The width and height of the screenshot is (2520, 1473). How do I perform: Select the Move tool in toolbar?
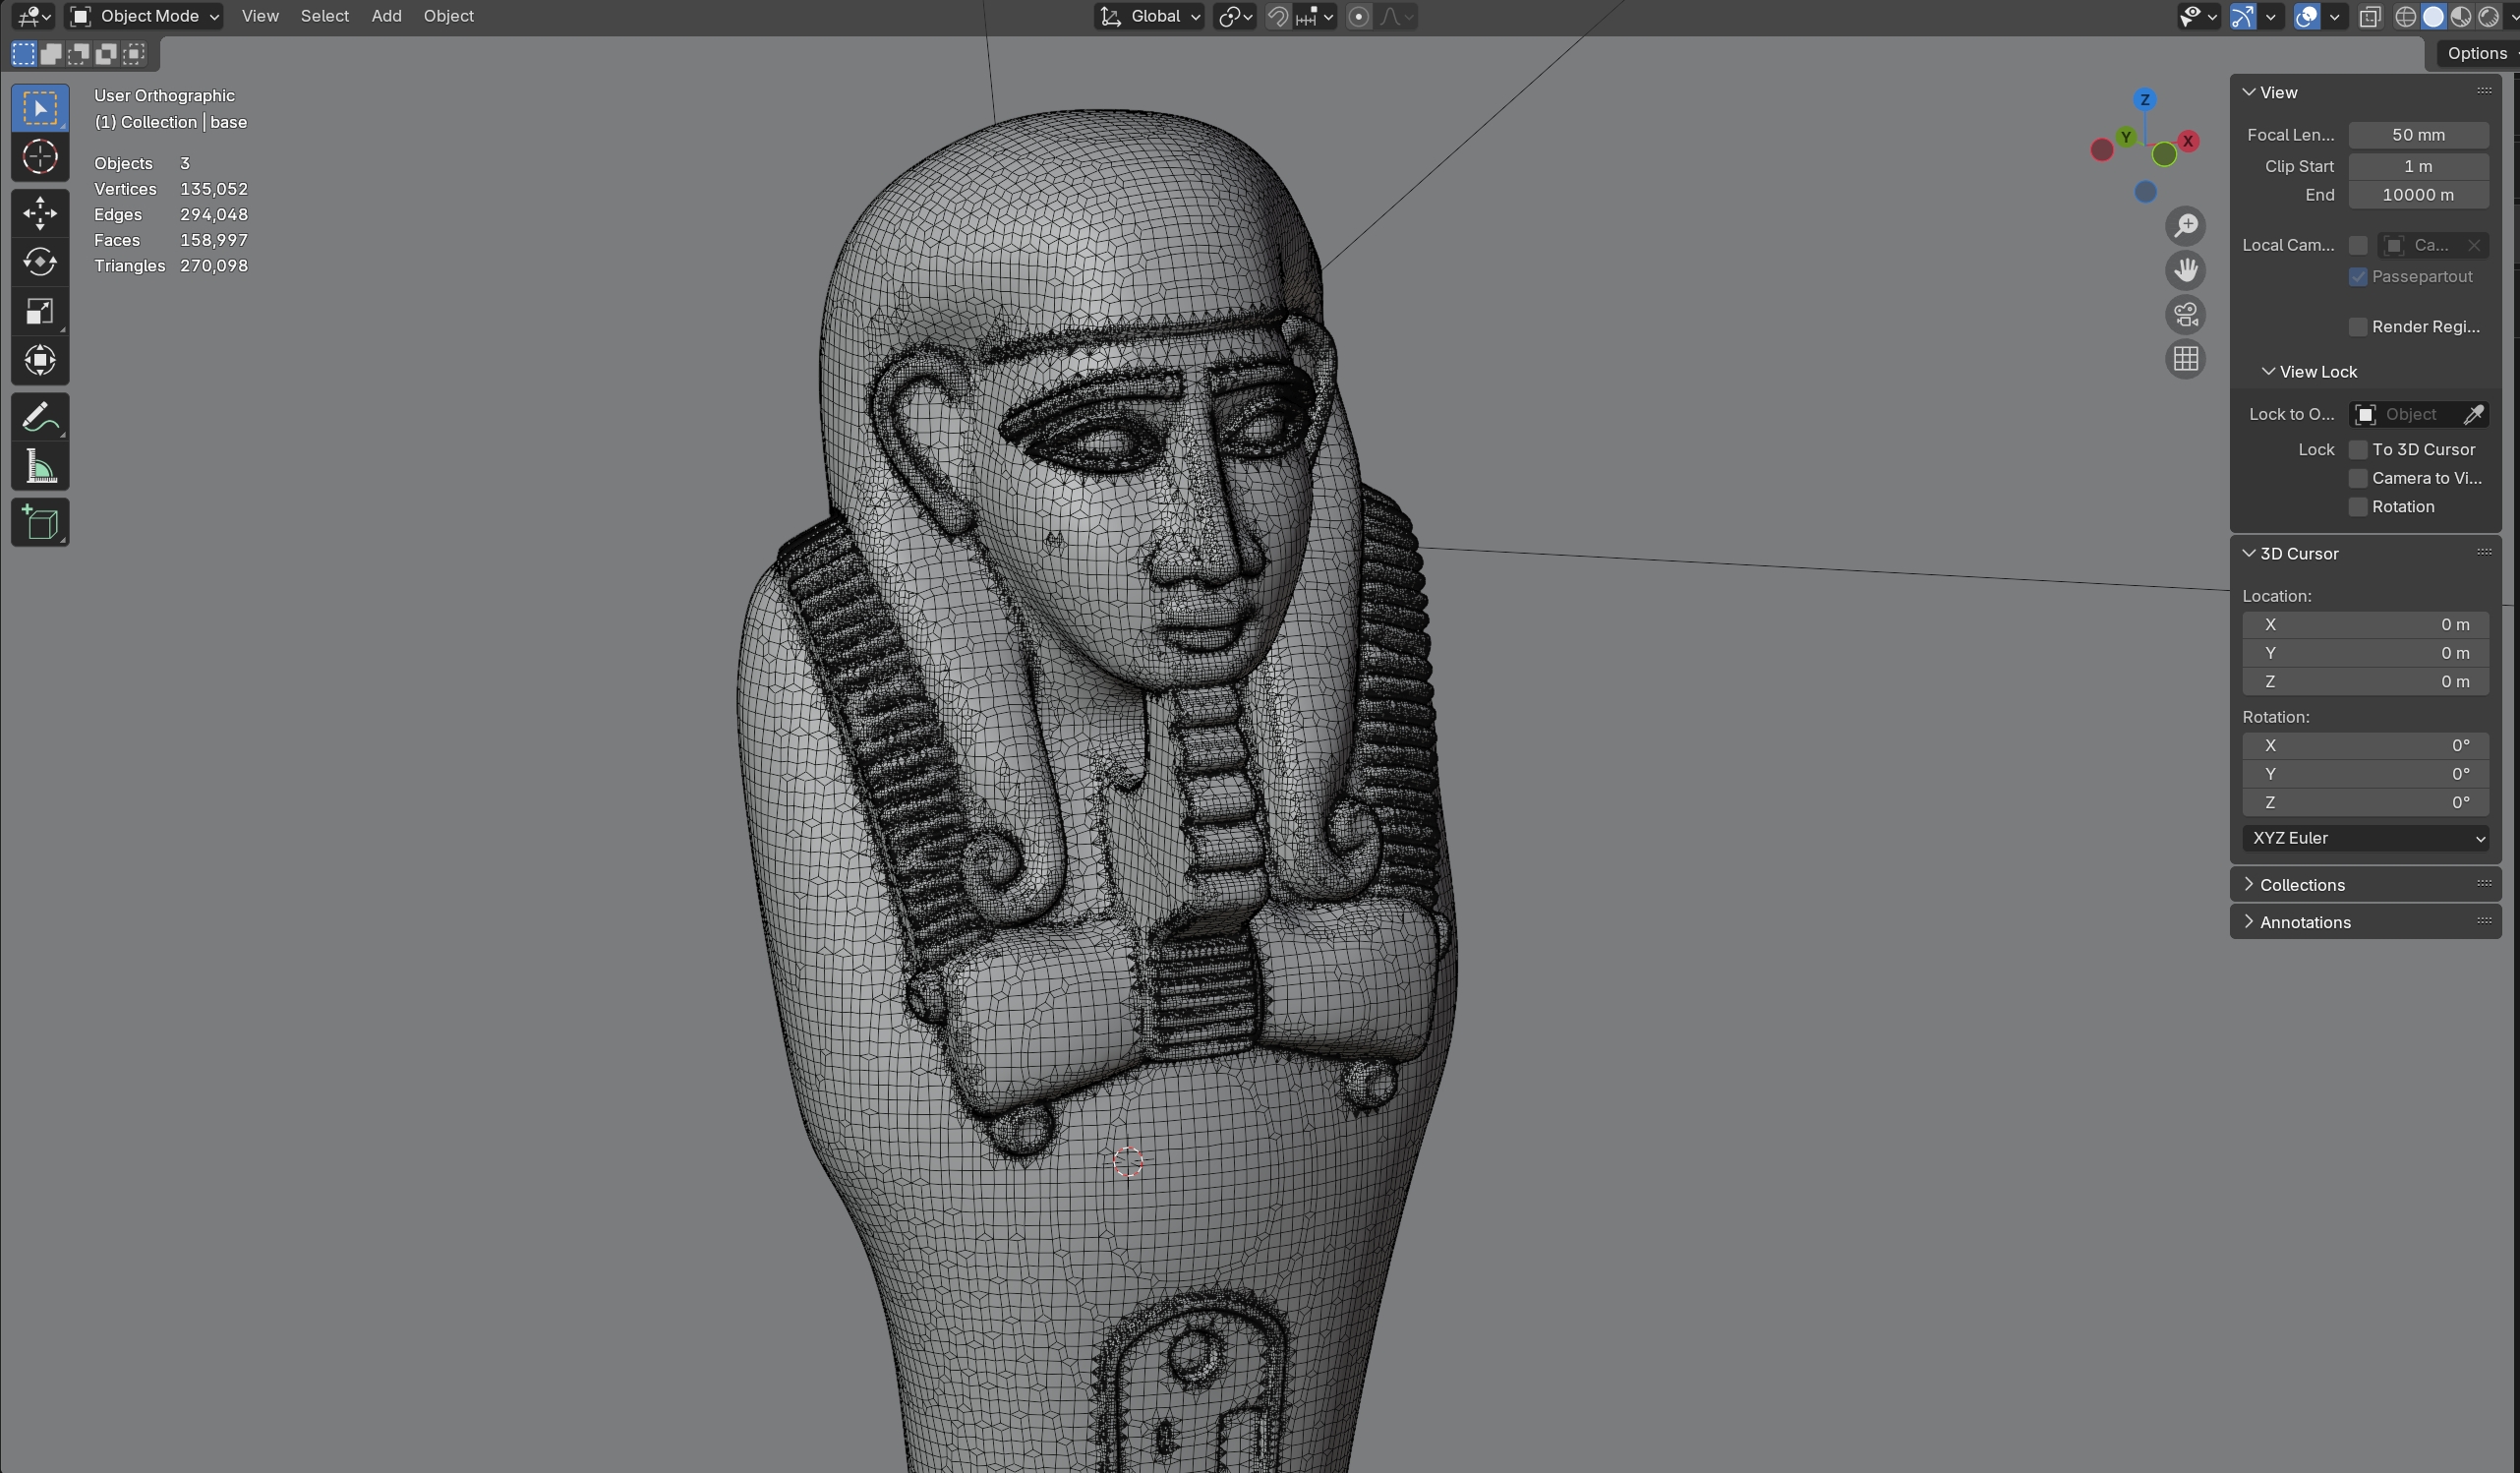click(x=40, y=213)
